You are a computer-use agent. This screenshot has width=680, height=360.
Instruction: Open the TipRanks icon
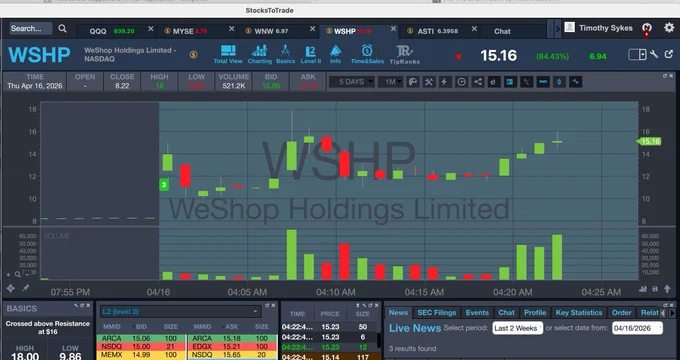pos(404,55)
